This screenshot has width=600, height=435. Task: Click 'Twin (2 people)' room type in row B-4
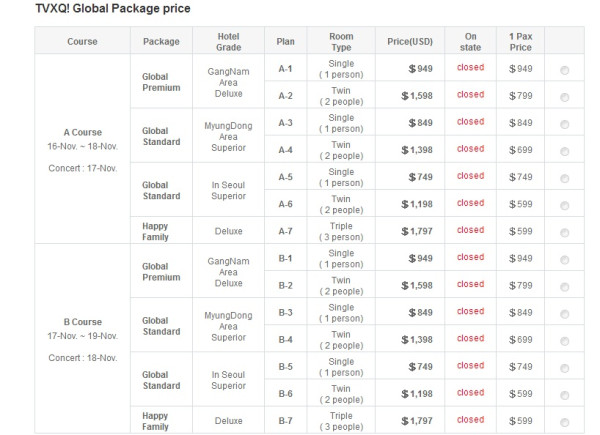(x=341, y=340)
